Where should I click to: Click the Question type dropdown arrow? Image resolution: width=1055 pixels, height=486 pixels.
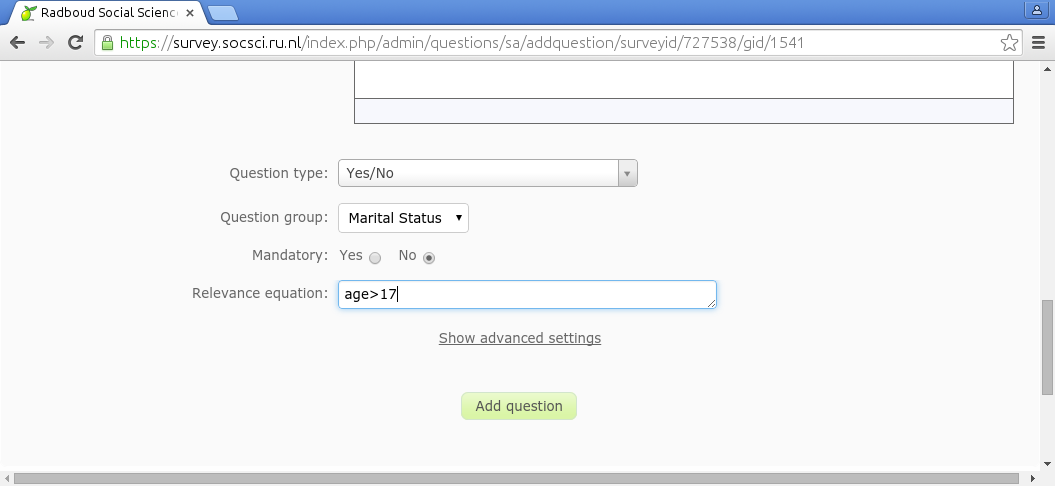[x=627, y=173]
